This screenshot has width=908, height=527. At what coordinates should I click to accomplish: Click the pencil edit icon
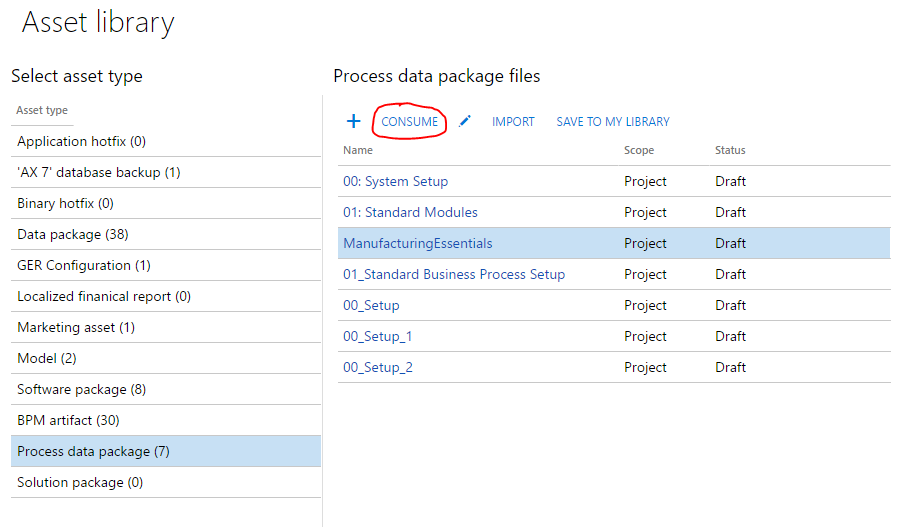465,121
